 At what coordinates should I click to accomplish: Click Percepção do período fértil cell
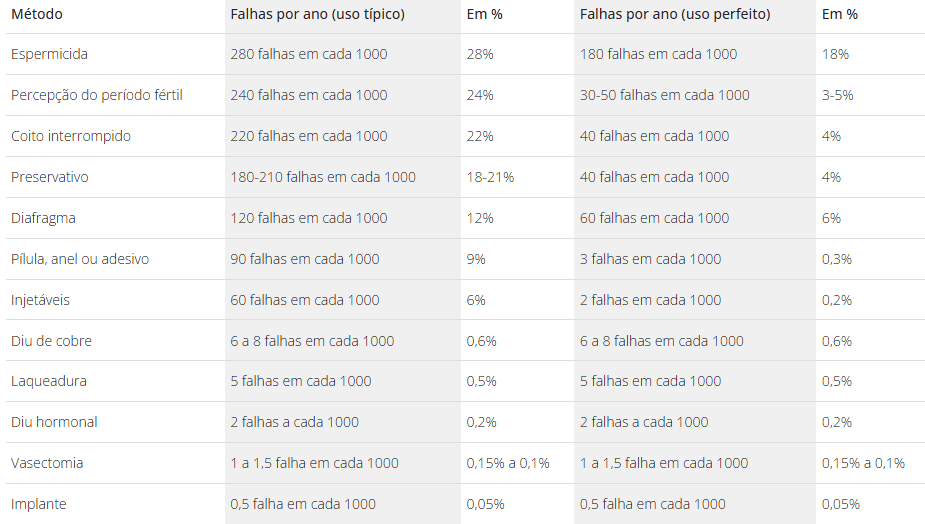tap(97, 95)
